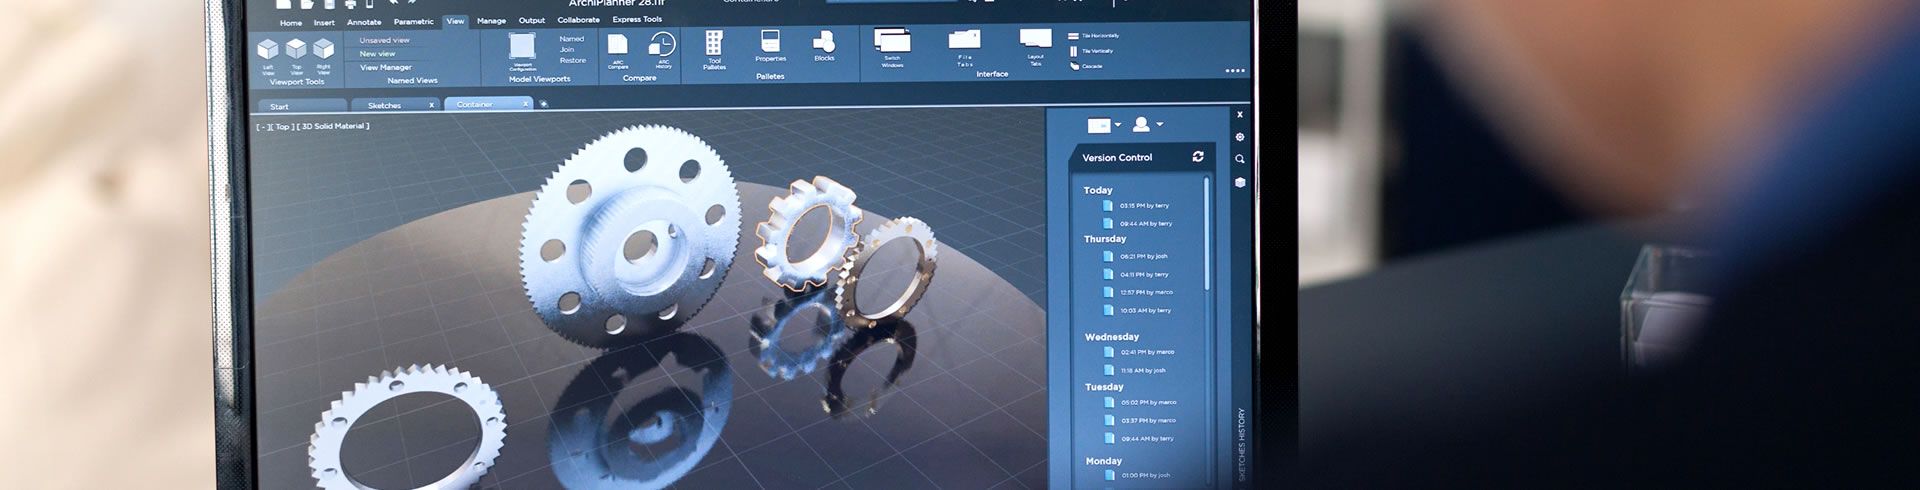This screenshot has height=490, width=1920.
Task: Select Unsaved view in Named Views
Action: (384, 41)
